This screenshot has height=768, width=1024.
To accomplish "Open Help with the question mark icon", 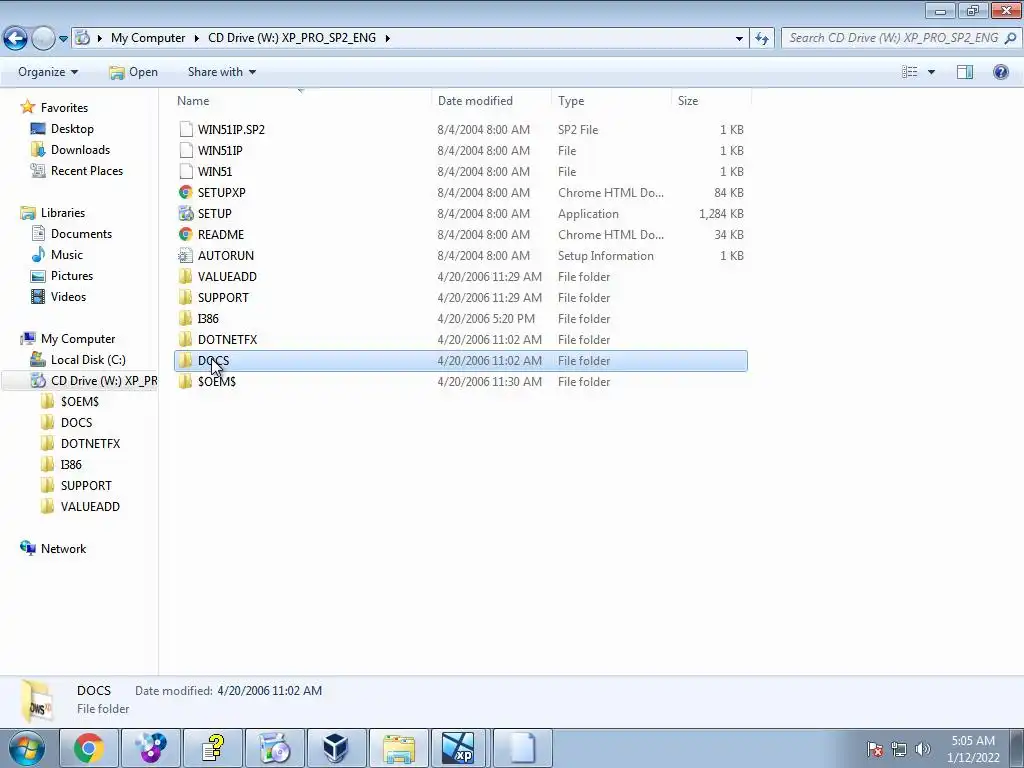I will click(1000, 72).
